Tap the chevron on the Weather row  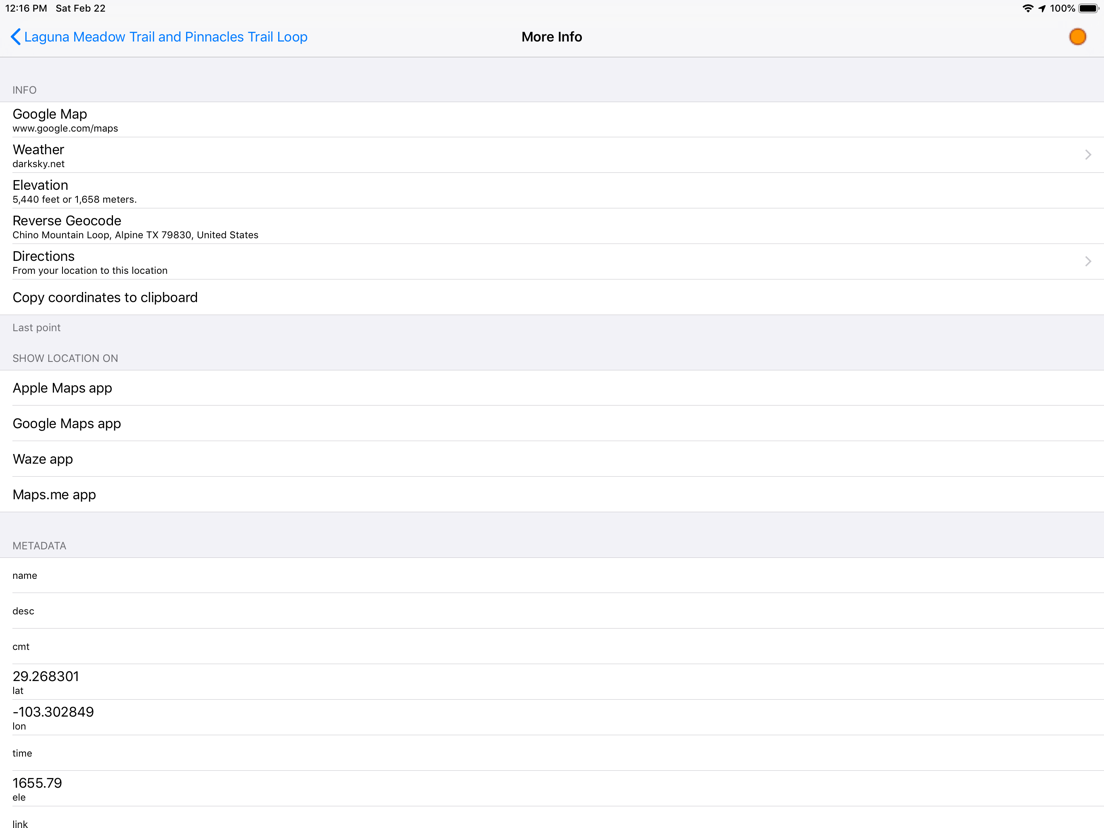click(x=1088, y=155)
